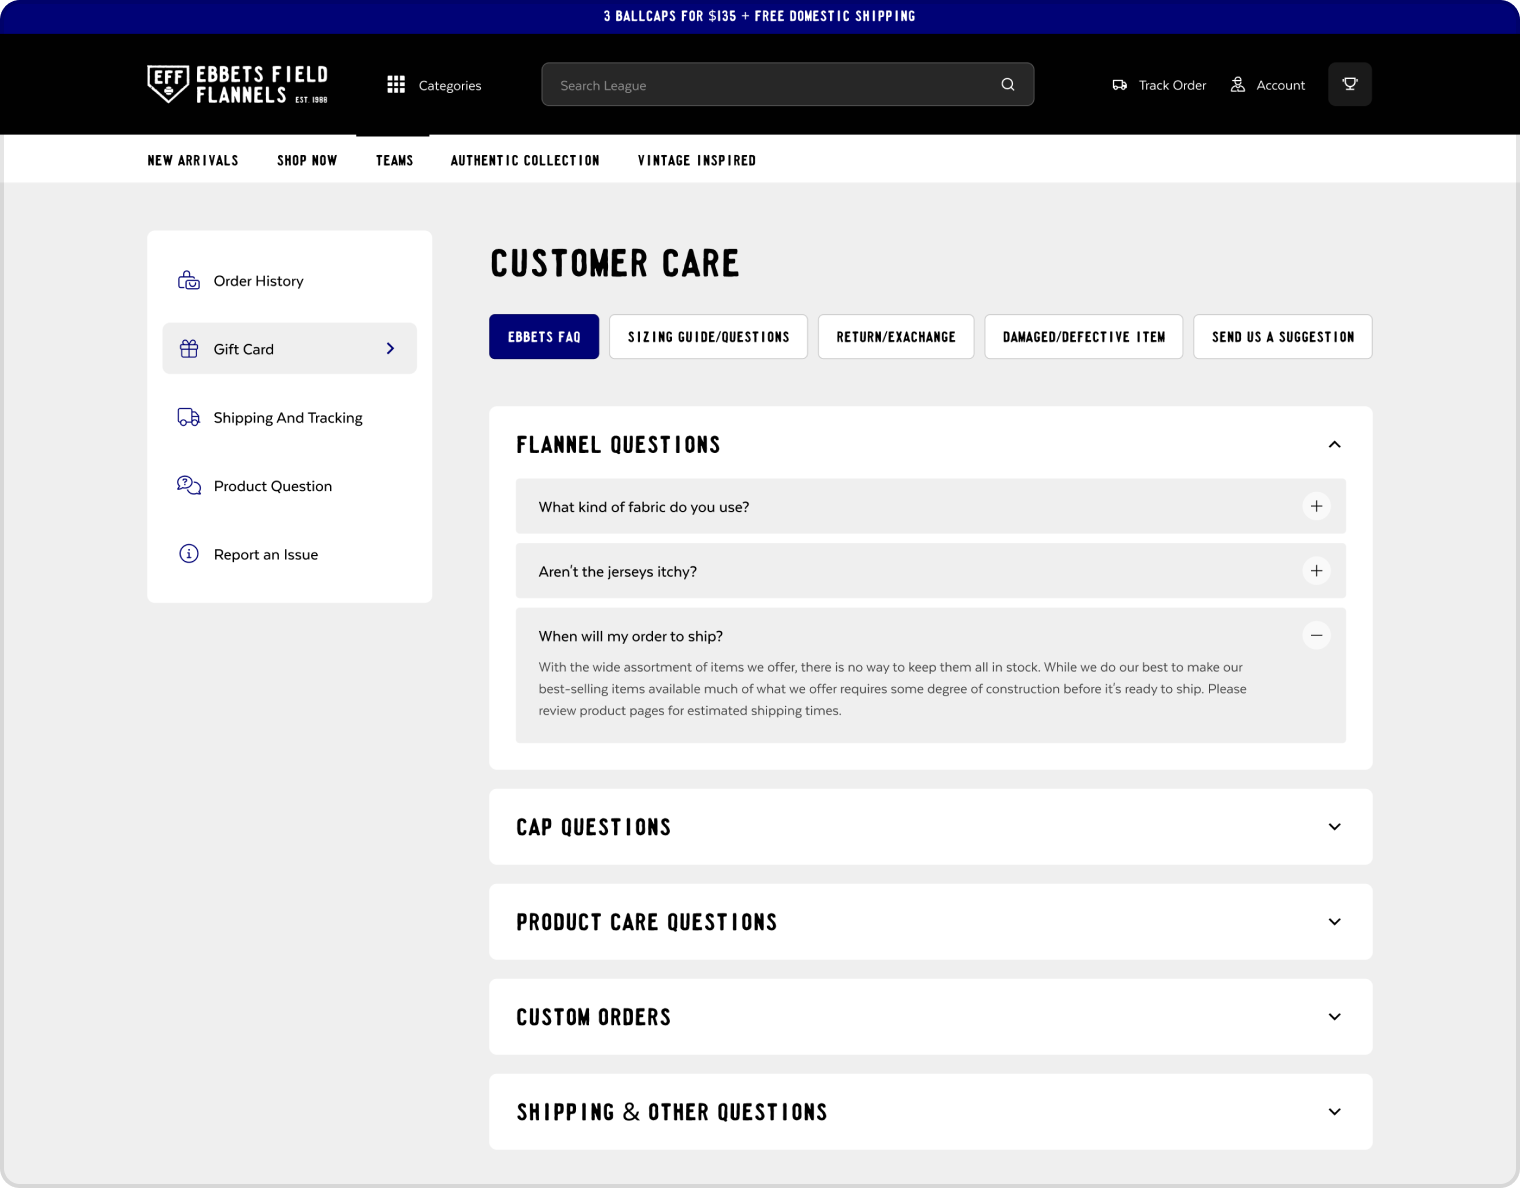Click the Flannel Questions heading

tap(618, 444)
